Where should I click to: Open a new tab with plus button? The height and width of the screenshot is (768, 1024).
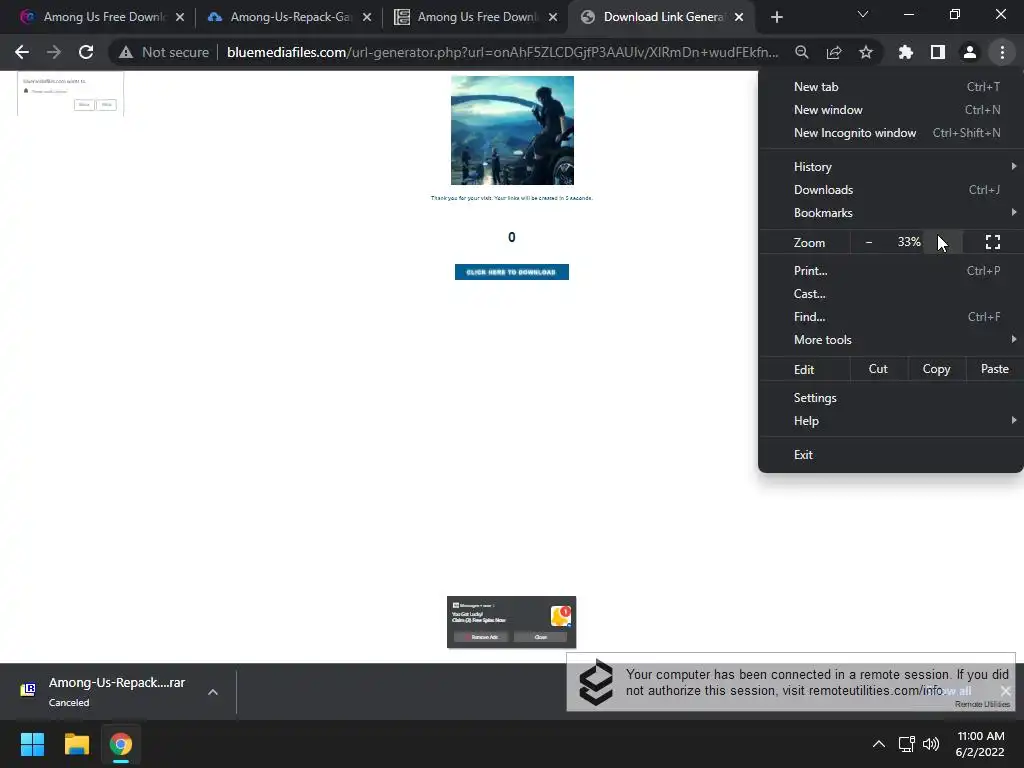tap(776, 17)
